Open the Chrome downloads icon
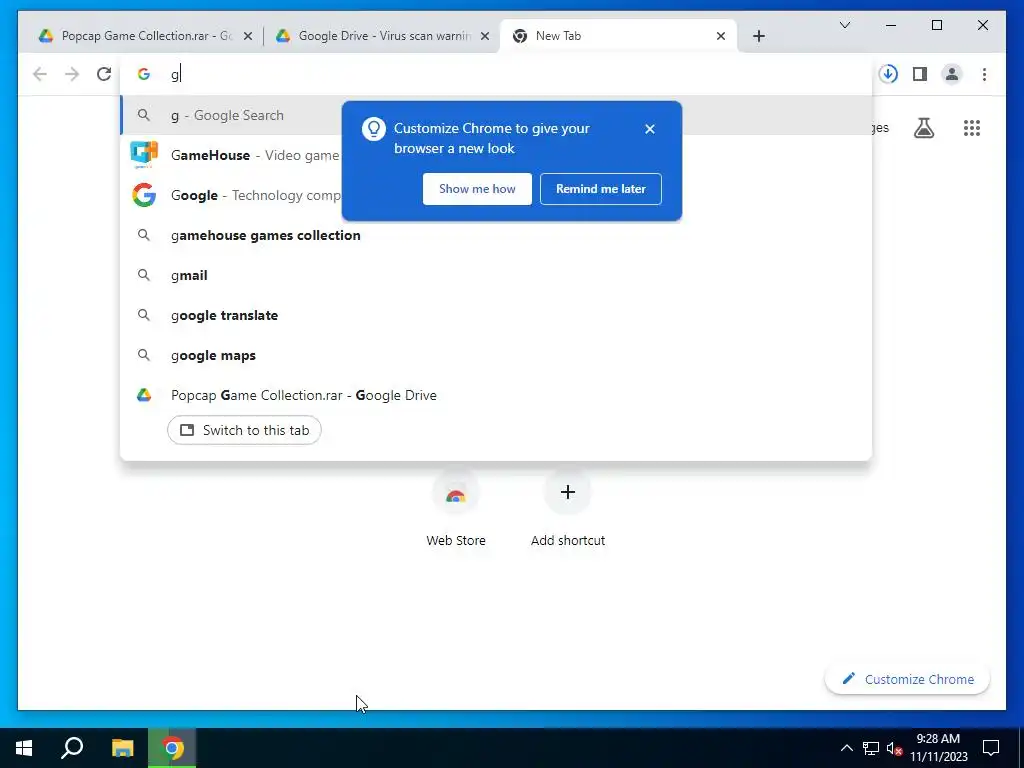 [x=888, y=74]
